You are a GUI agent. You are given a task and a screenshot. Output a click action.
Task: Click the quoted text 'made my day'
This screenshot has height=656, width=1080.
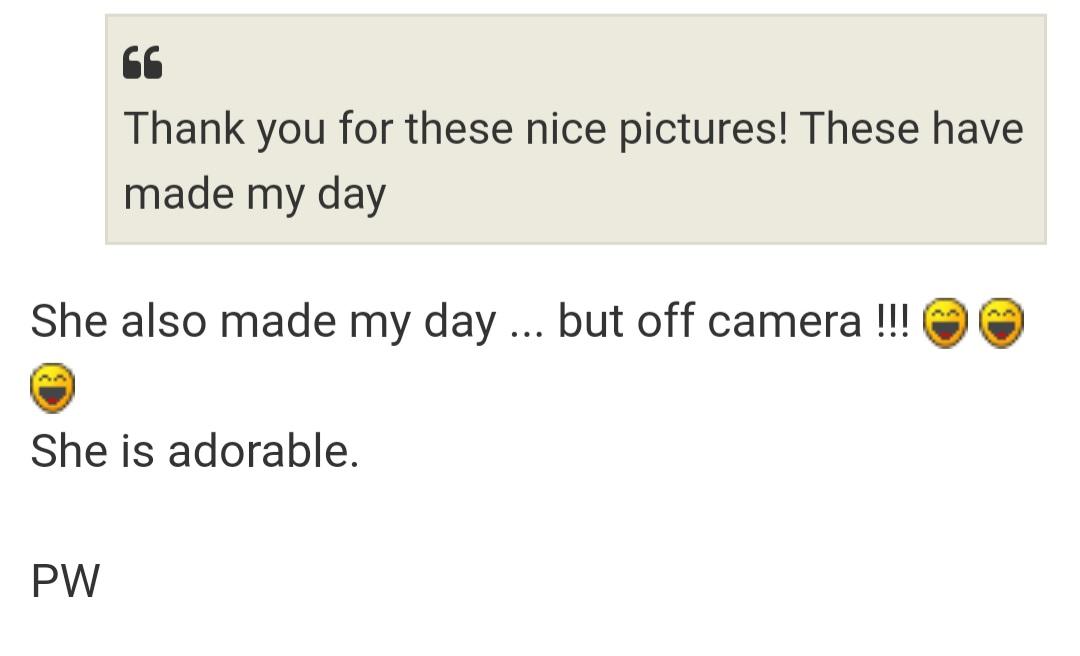(x=254, y=193)
